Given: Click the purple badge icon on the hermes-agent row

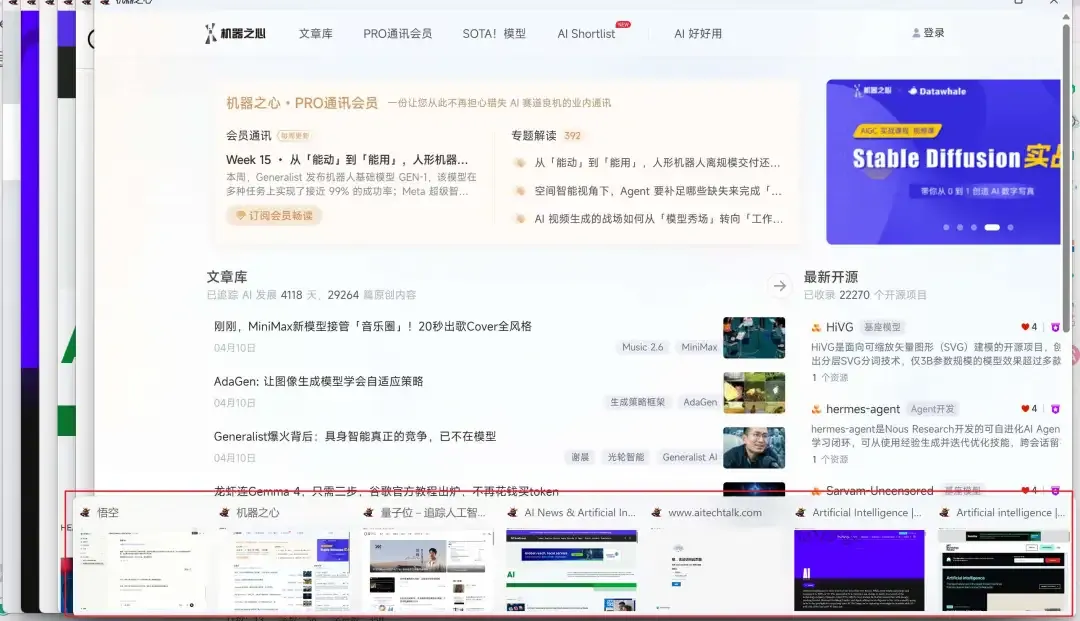Looking at the screenshot, I should 1055,409.
